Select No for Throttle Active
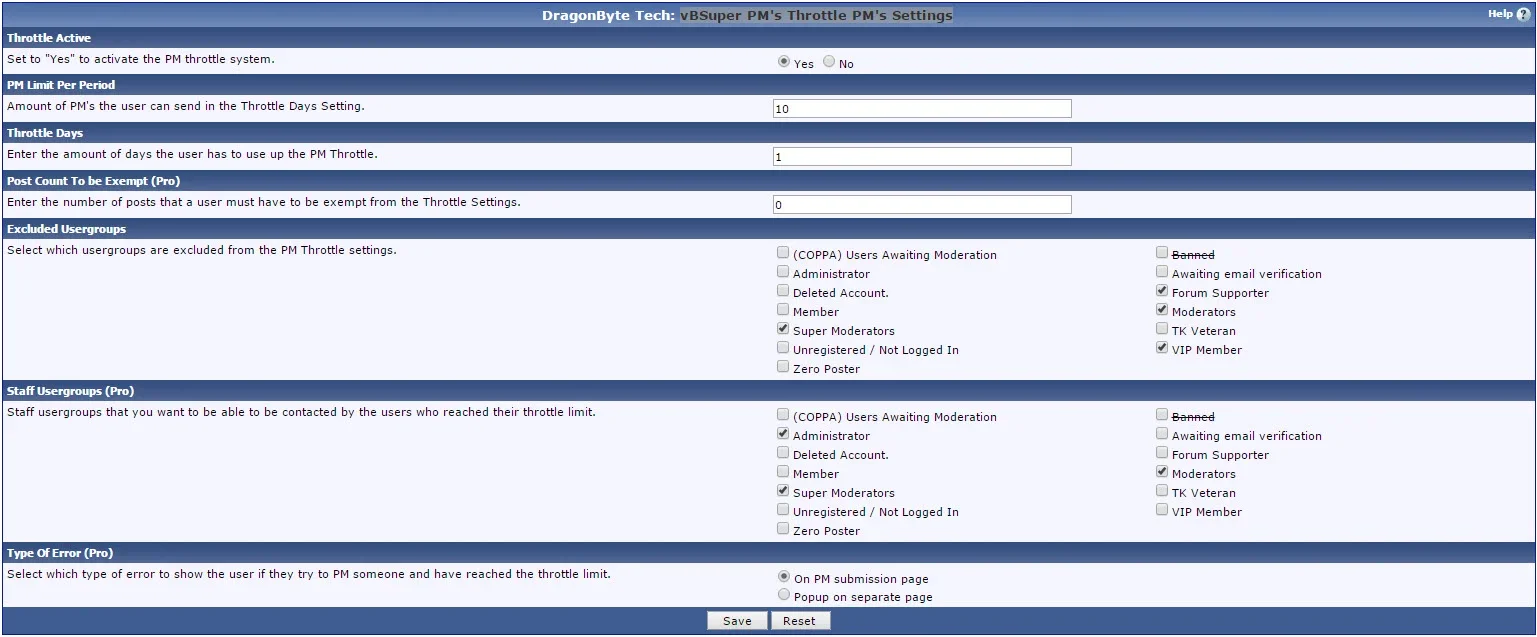Viewport: 1537px width, 637px height. (x=829, y=62)
